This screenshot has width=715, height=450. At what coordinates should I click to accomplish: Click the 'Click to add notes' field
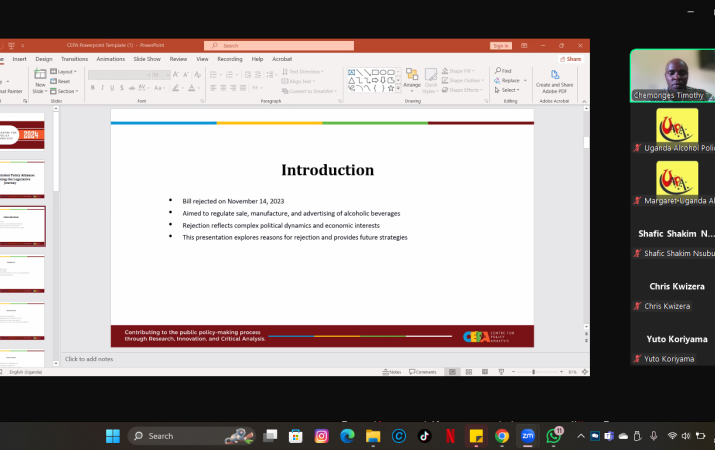[x=90, y=359]
